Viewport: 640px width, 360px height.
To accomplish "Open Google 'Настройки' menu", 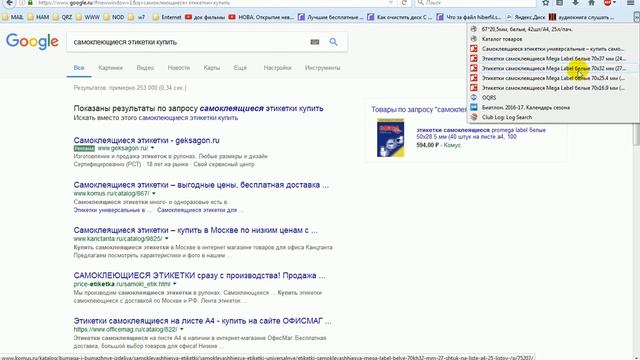I will point(278,68).
